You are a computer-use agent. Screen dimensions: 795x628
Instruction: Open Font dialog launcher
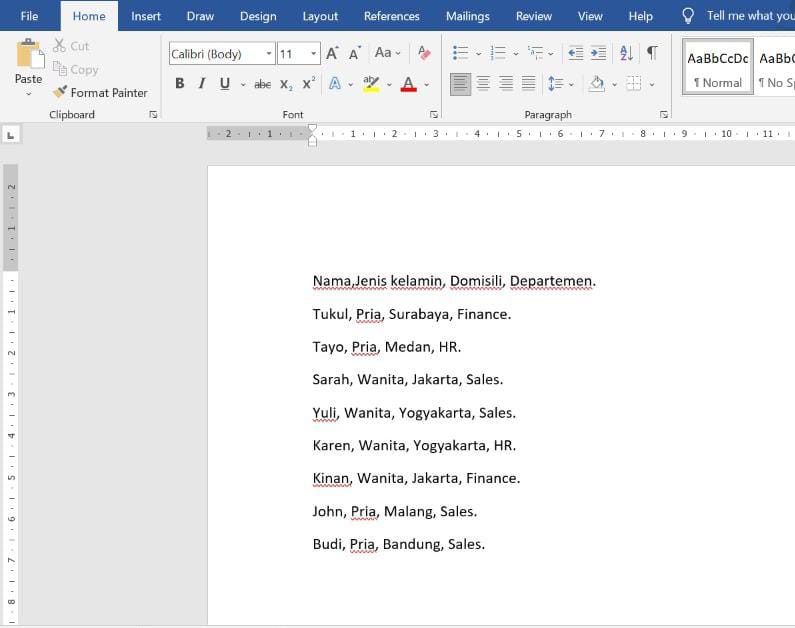coord(433,115)
